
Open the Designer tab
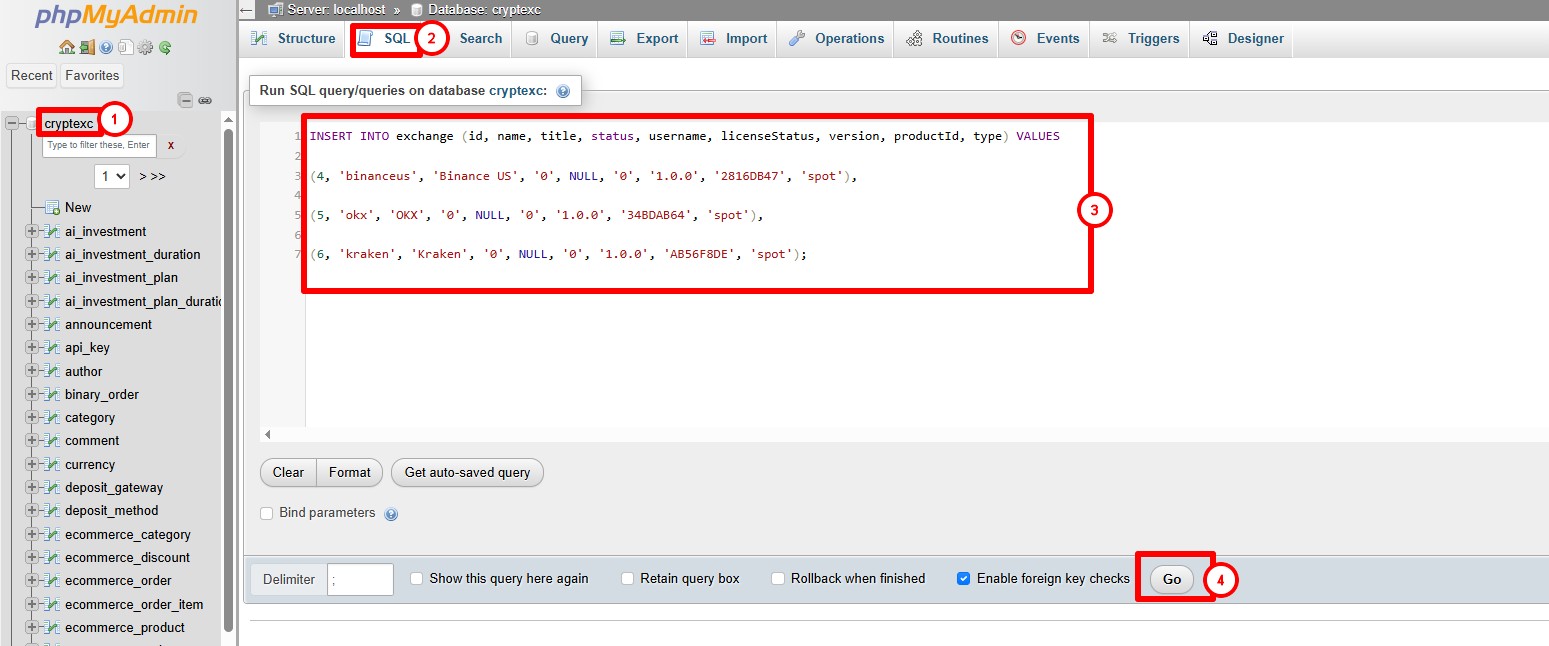tap(1243, 38)
